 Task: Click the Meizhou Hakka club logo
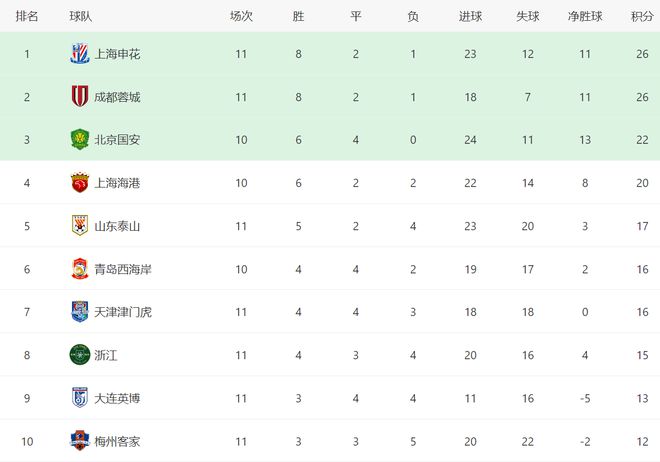click(x=79, y=441)
